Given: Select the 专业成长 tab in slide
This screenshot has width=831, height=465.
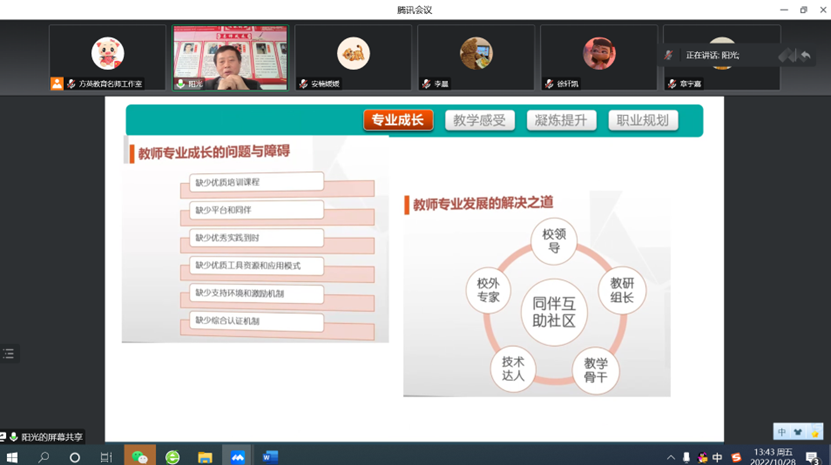Looking at the screenshot, I should click(398, 121).
